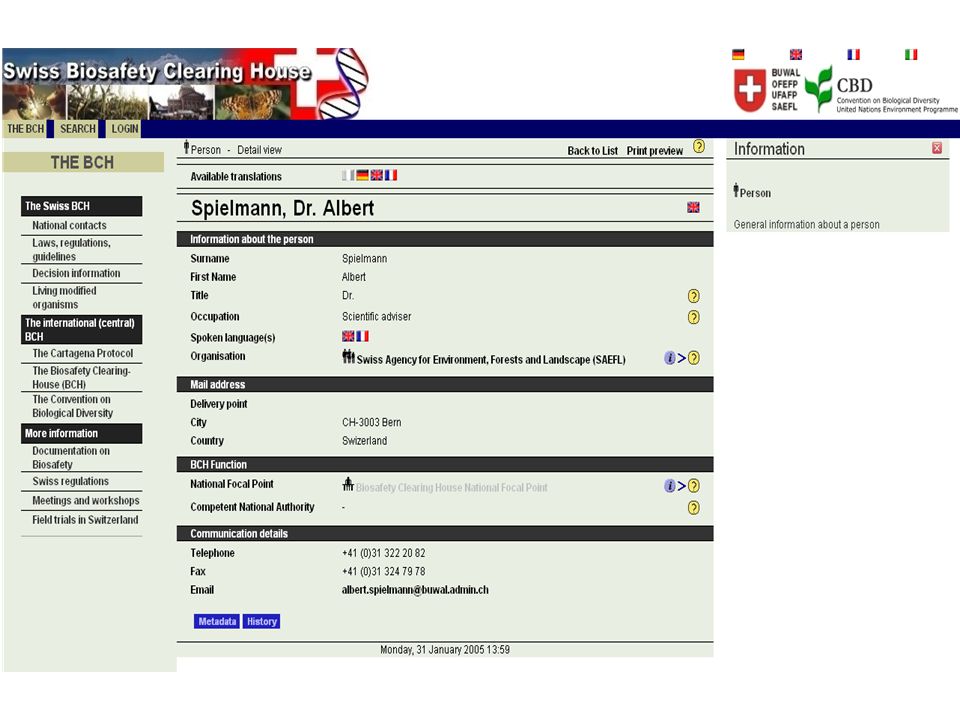The image size is (960, 720).
Task: Click the History button
Action: (x=261, y=621)
